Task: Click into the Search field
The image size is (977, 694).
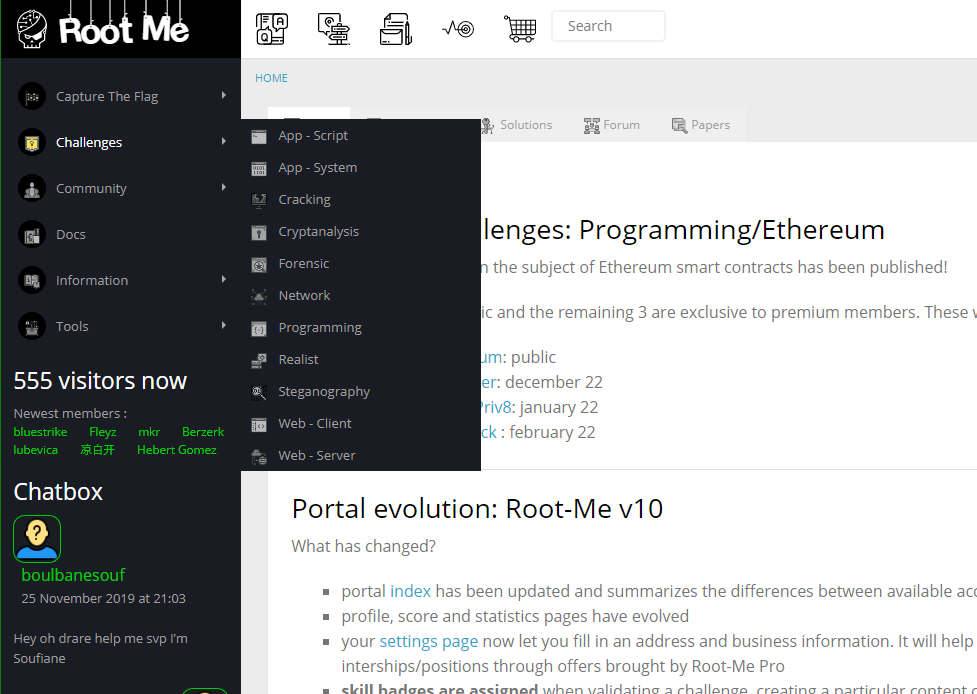Action: coord(608,26)
